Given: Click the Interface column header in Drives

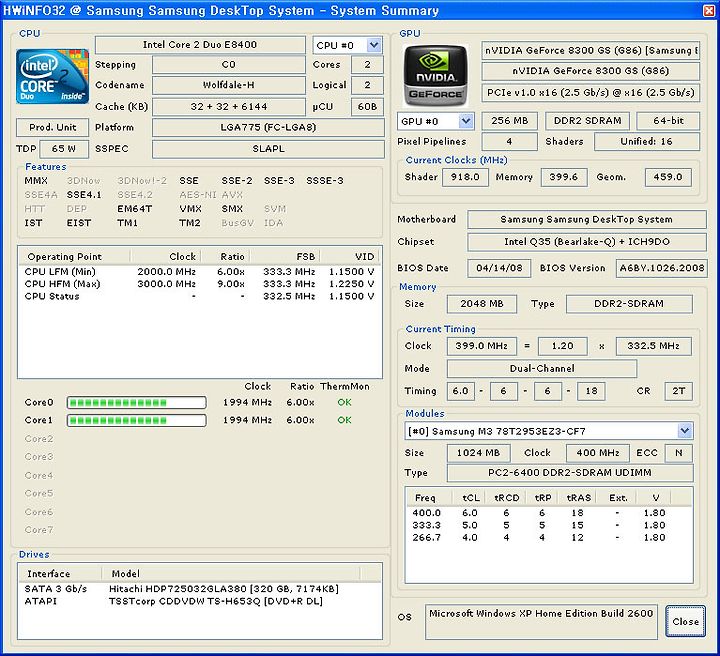Looking at the screenshot, I should (x=60, y=573).
